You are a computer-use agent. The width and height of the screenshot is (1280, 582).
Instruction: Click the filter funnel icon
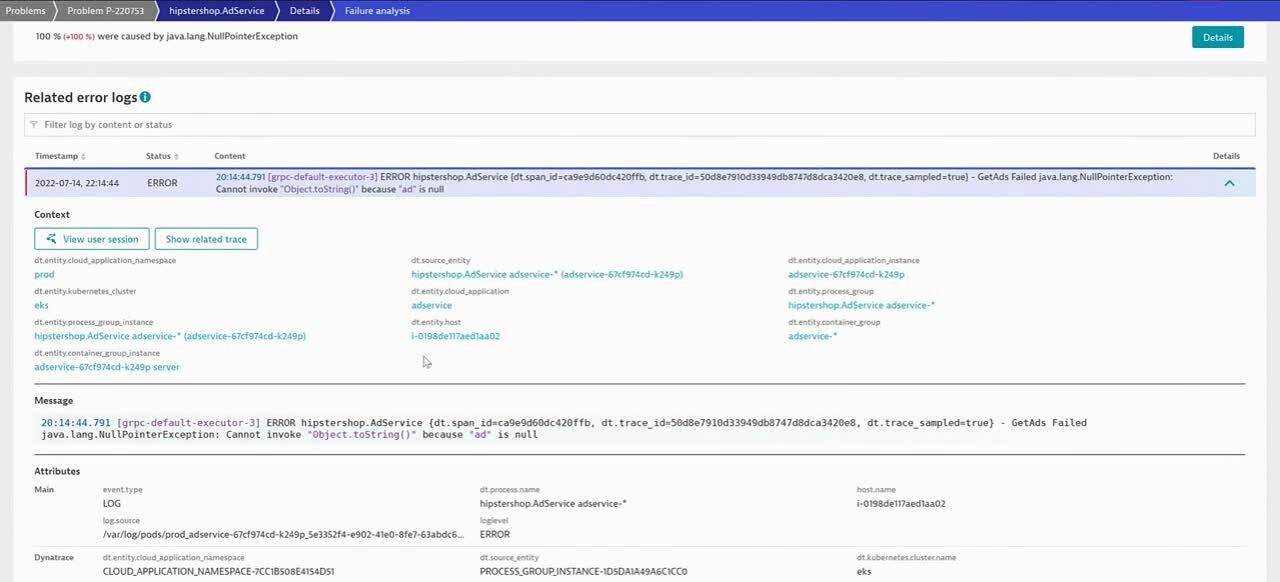35,125
